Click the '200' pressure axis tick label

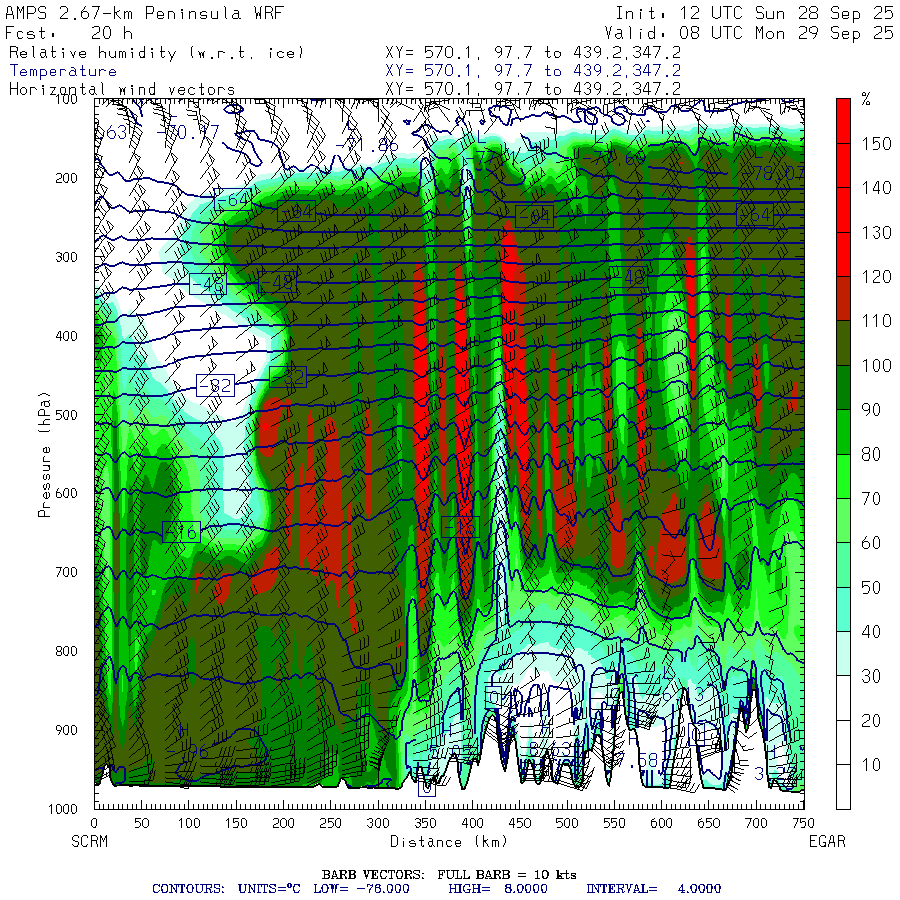66,178
